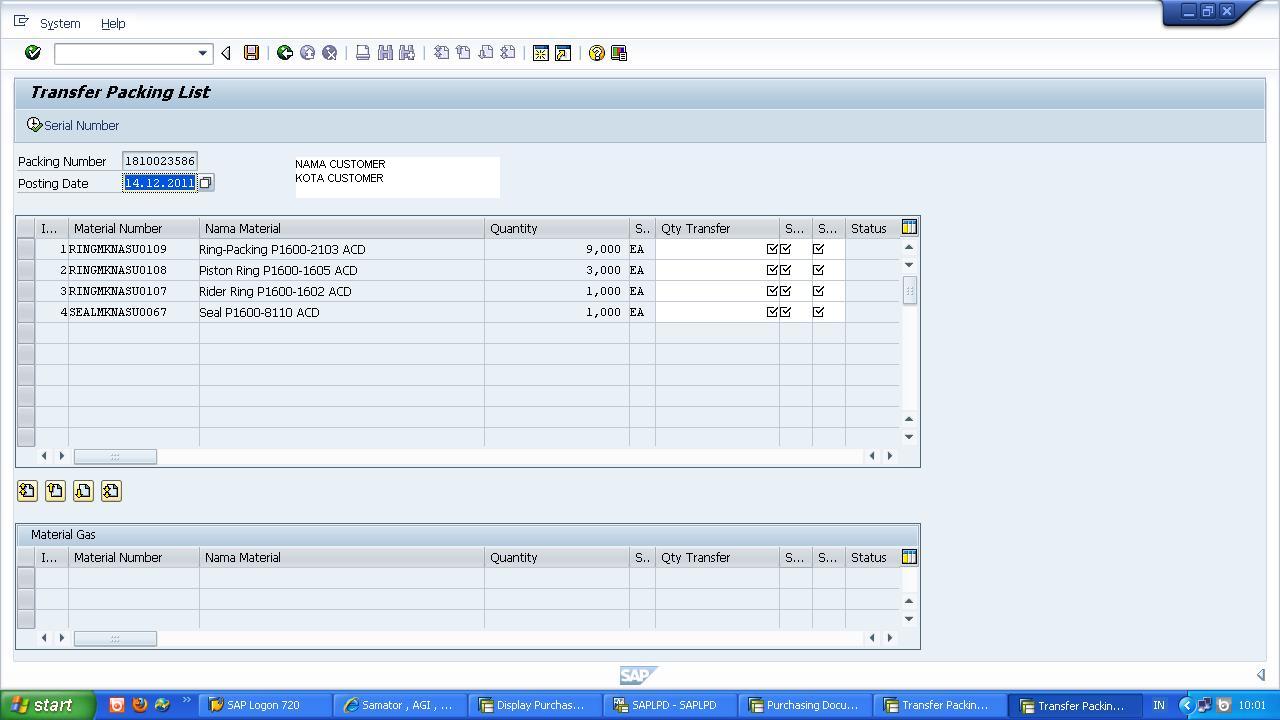The image size is (1280, 720).
Task: Click next-page button below upper table
Action: (83, 491)
